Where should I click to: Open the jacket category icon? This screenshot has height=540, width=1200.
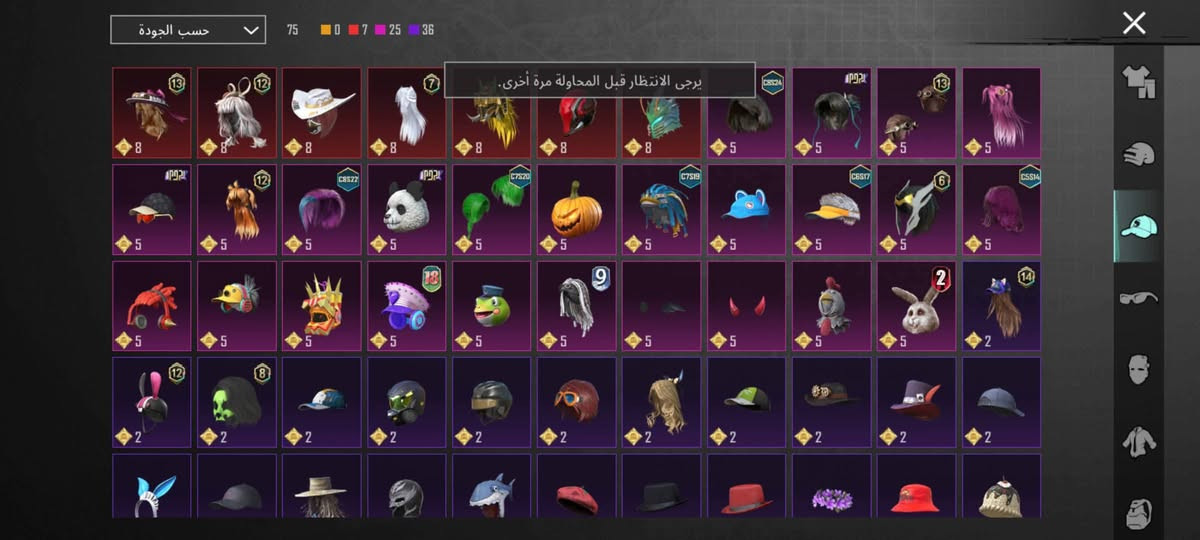(x=1138, y=441)
